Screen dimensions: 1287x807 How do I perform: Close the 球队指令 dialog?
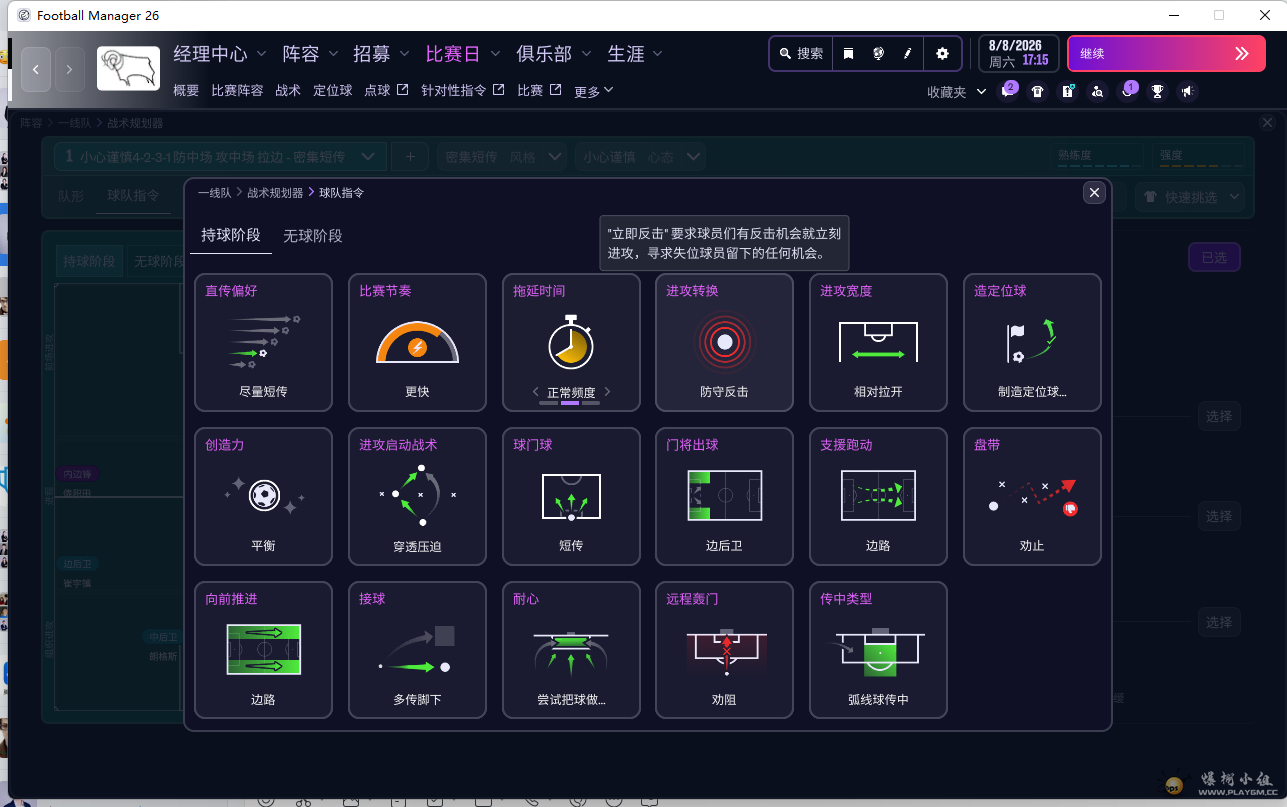(x=1094, y=192)
